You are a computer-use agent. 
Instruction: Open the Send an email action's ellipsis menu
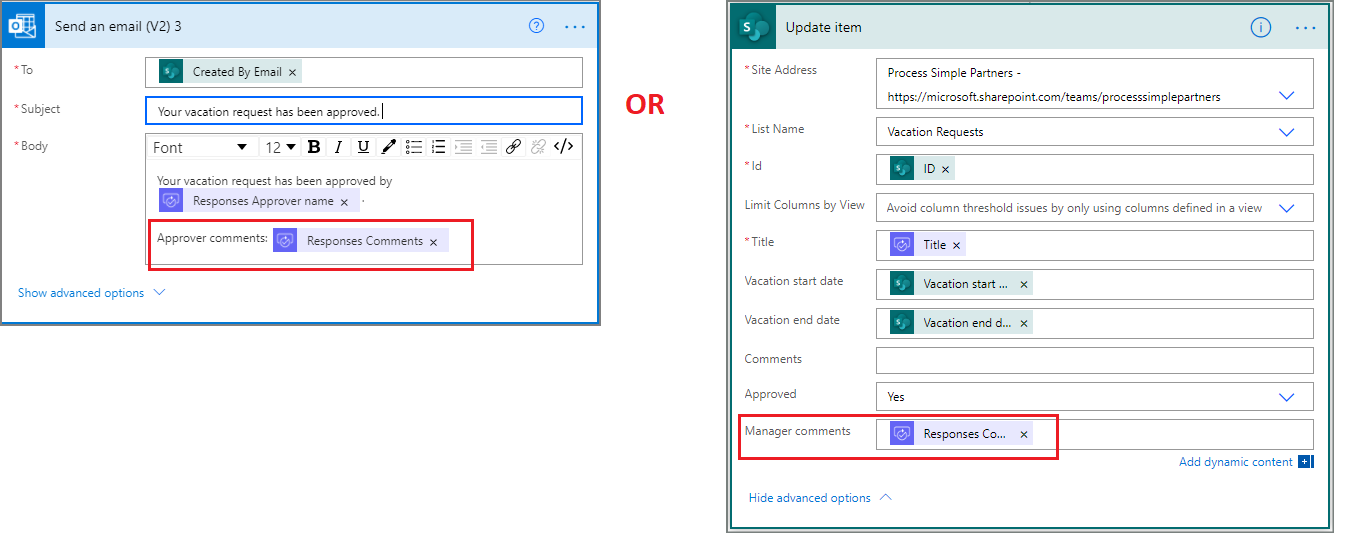point(575,27)
